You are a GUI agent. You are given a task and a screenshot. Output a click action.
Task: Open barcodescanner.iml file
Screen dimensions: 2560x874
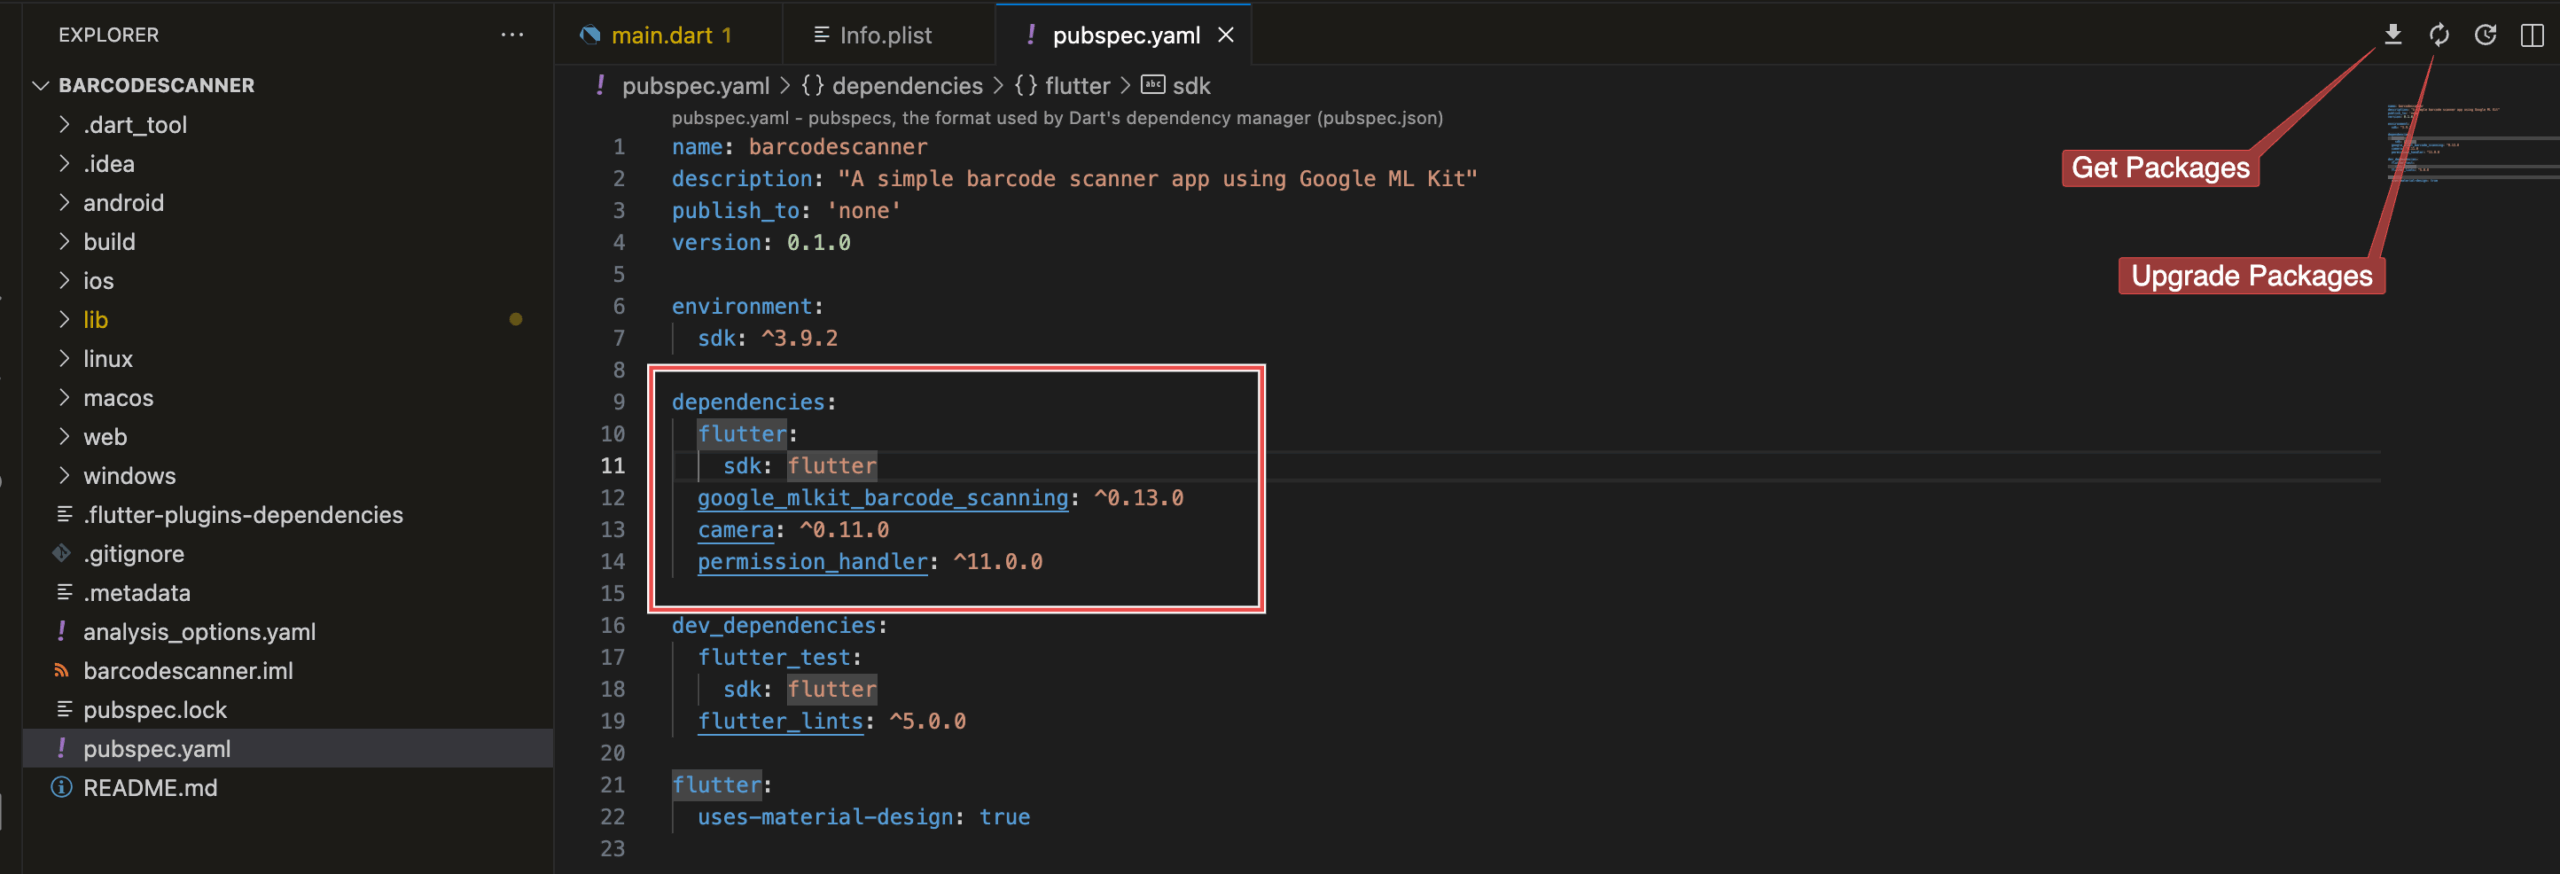point(288,670)
